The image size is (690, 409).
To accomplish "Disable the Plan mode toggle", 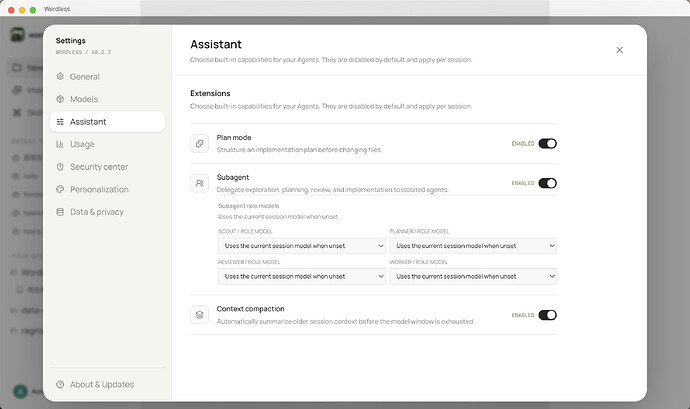I will point(547,144).
